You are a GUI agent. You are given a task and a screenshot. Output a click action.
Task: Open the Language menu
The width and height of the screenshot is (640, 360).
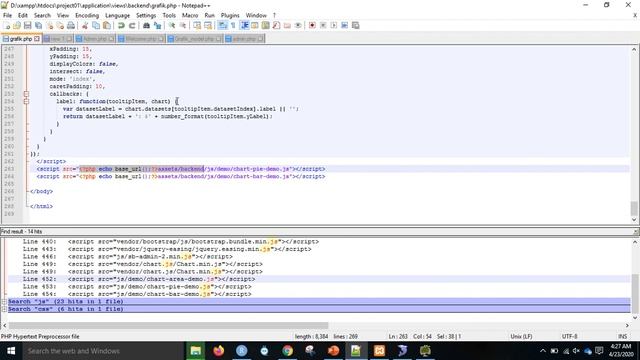point(117,15)
